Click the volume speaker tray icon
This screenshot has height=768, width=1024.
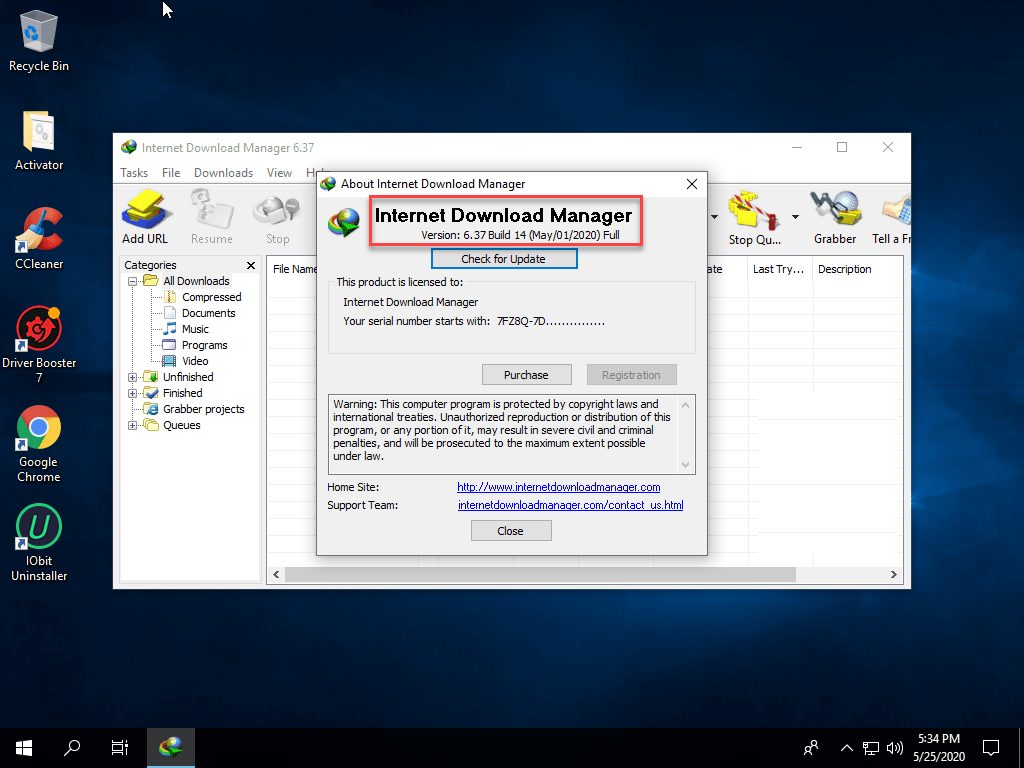tap(895, 748)
